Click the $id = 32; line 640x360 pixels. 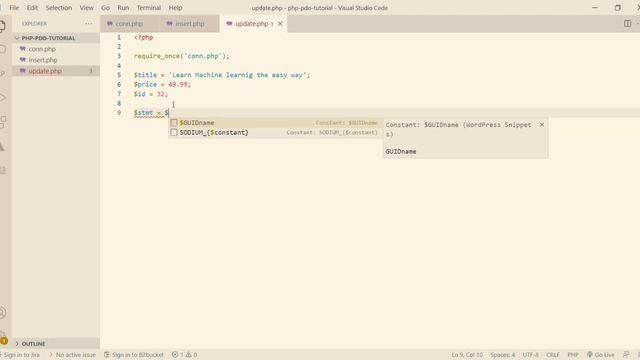pos(151,94)
